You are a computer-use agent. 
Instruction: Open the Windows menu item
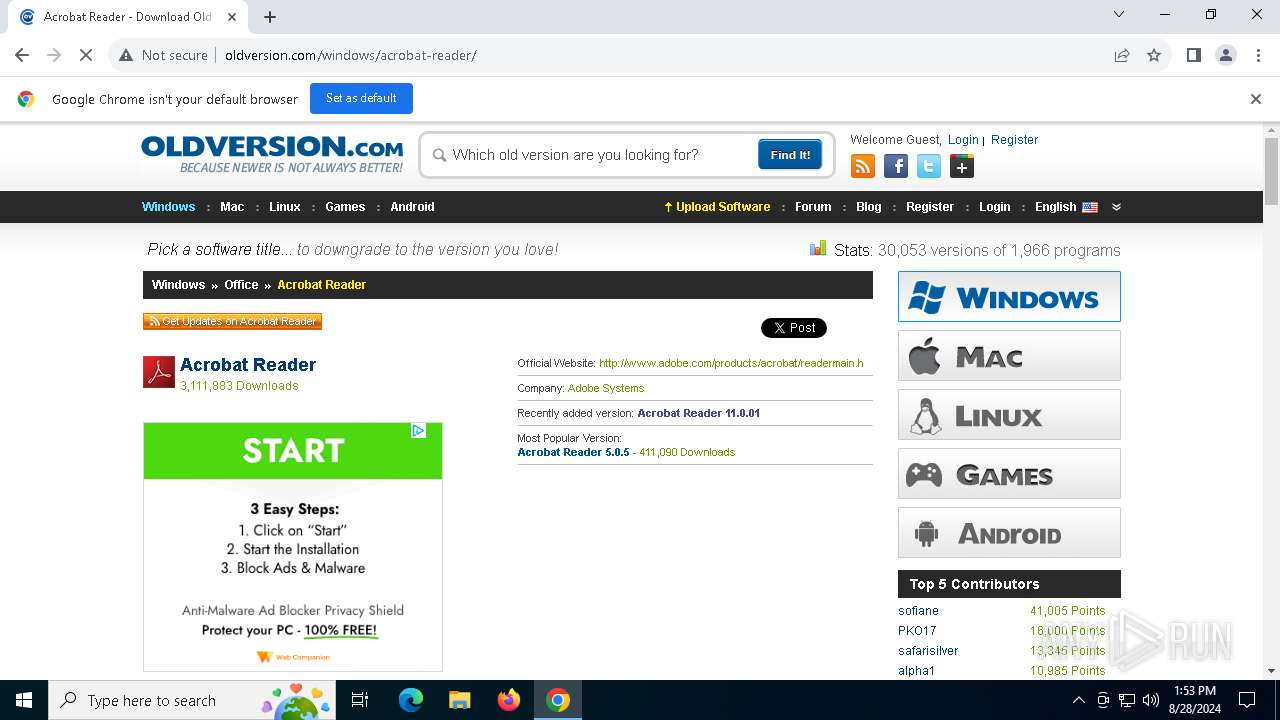tap(168, 207)
